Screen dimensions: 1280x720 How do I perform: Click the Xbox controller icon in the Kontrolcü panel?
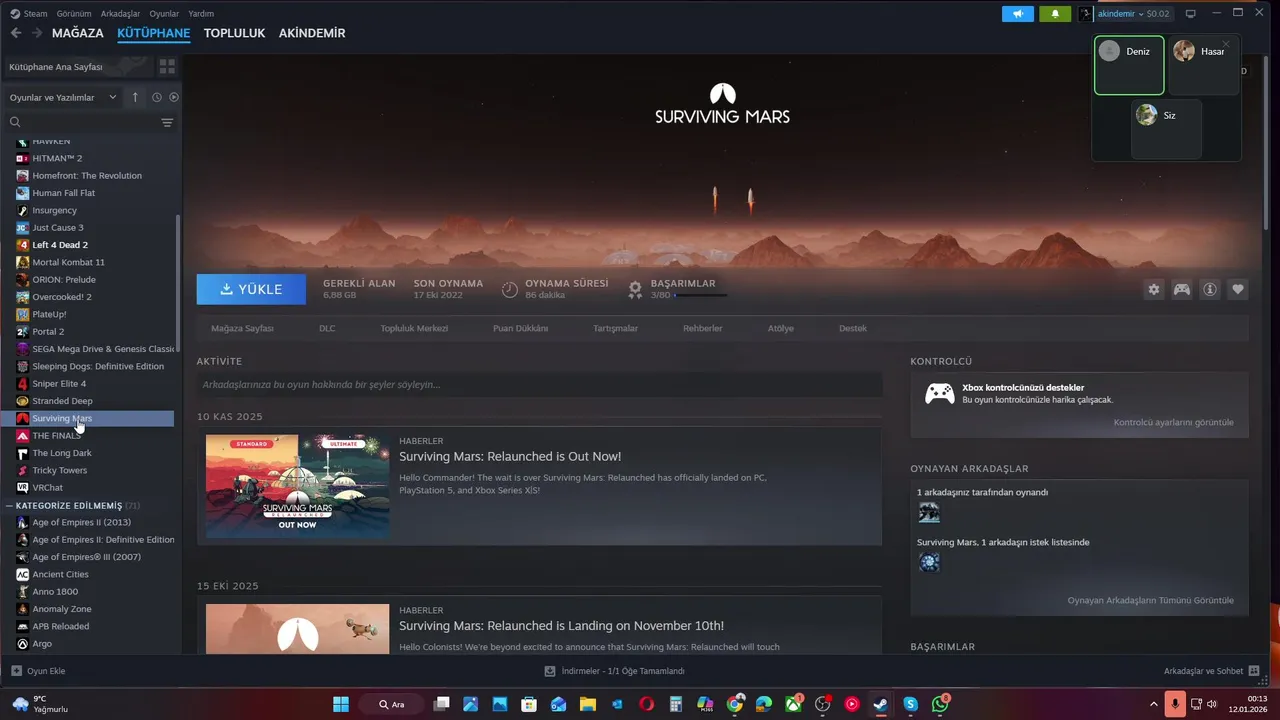(x=939, y=393)
